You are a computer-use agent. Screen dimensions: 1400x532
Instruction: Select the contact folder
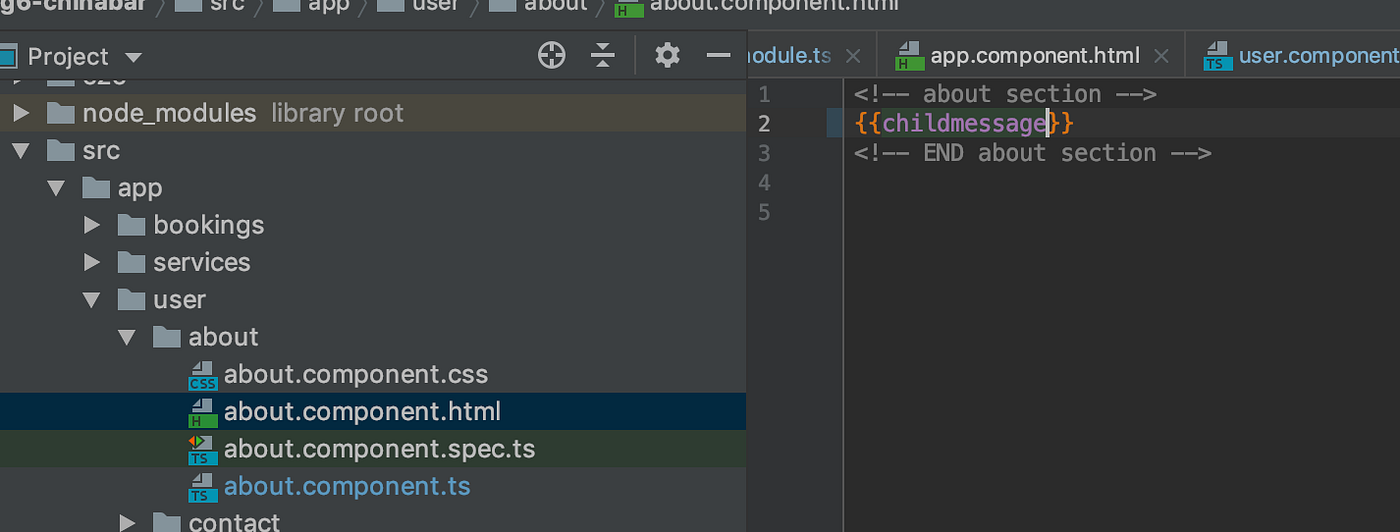(x=234, y=521)
